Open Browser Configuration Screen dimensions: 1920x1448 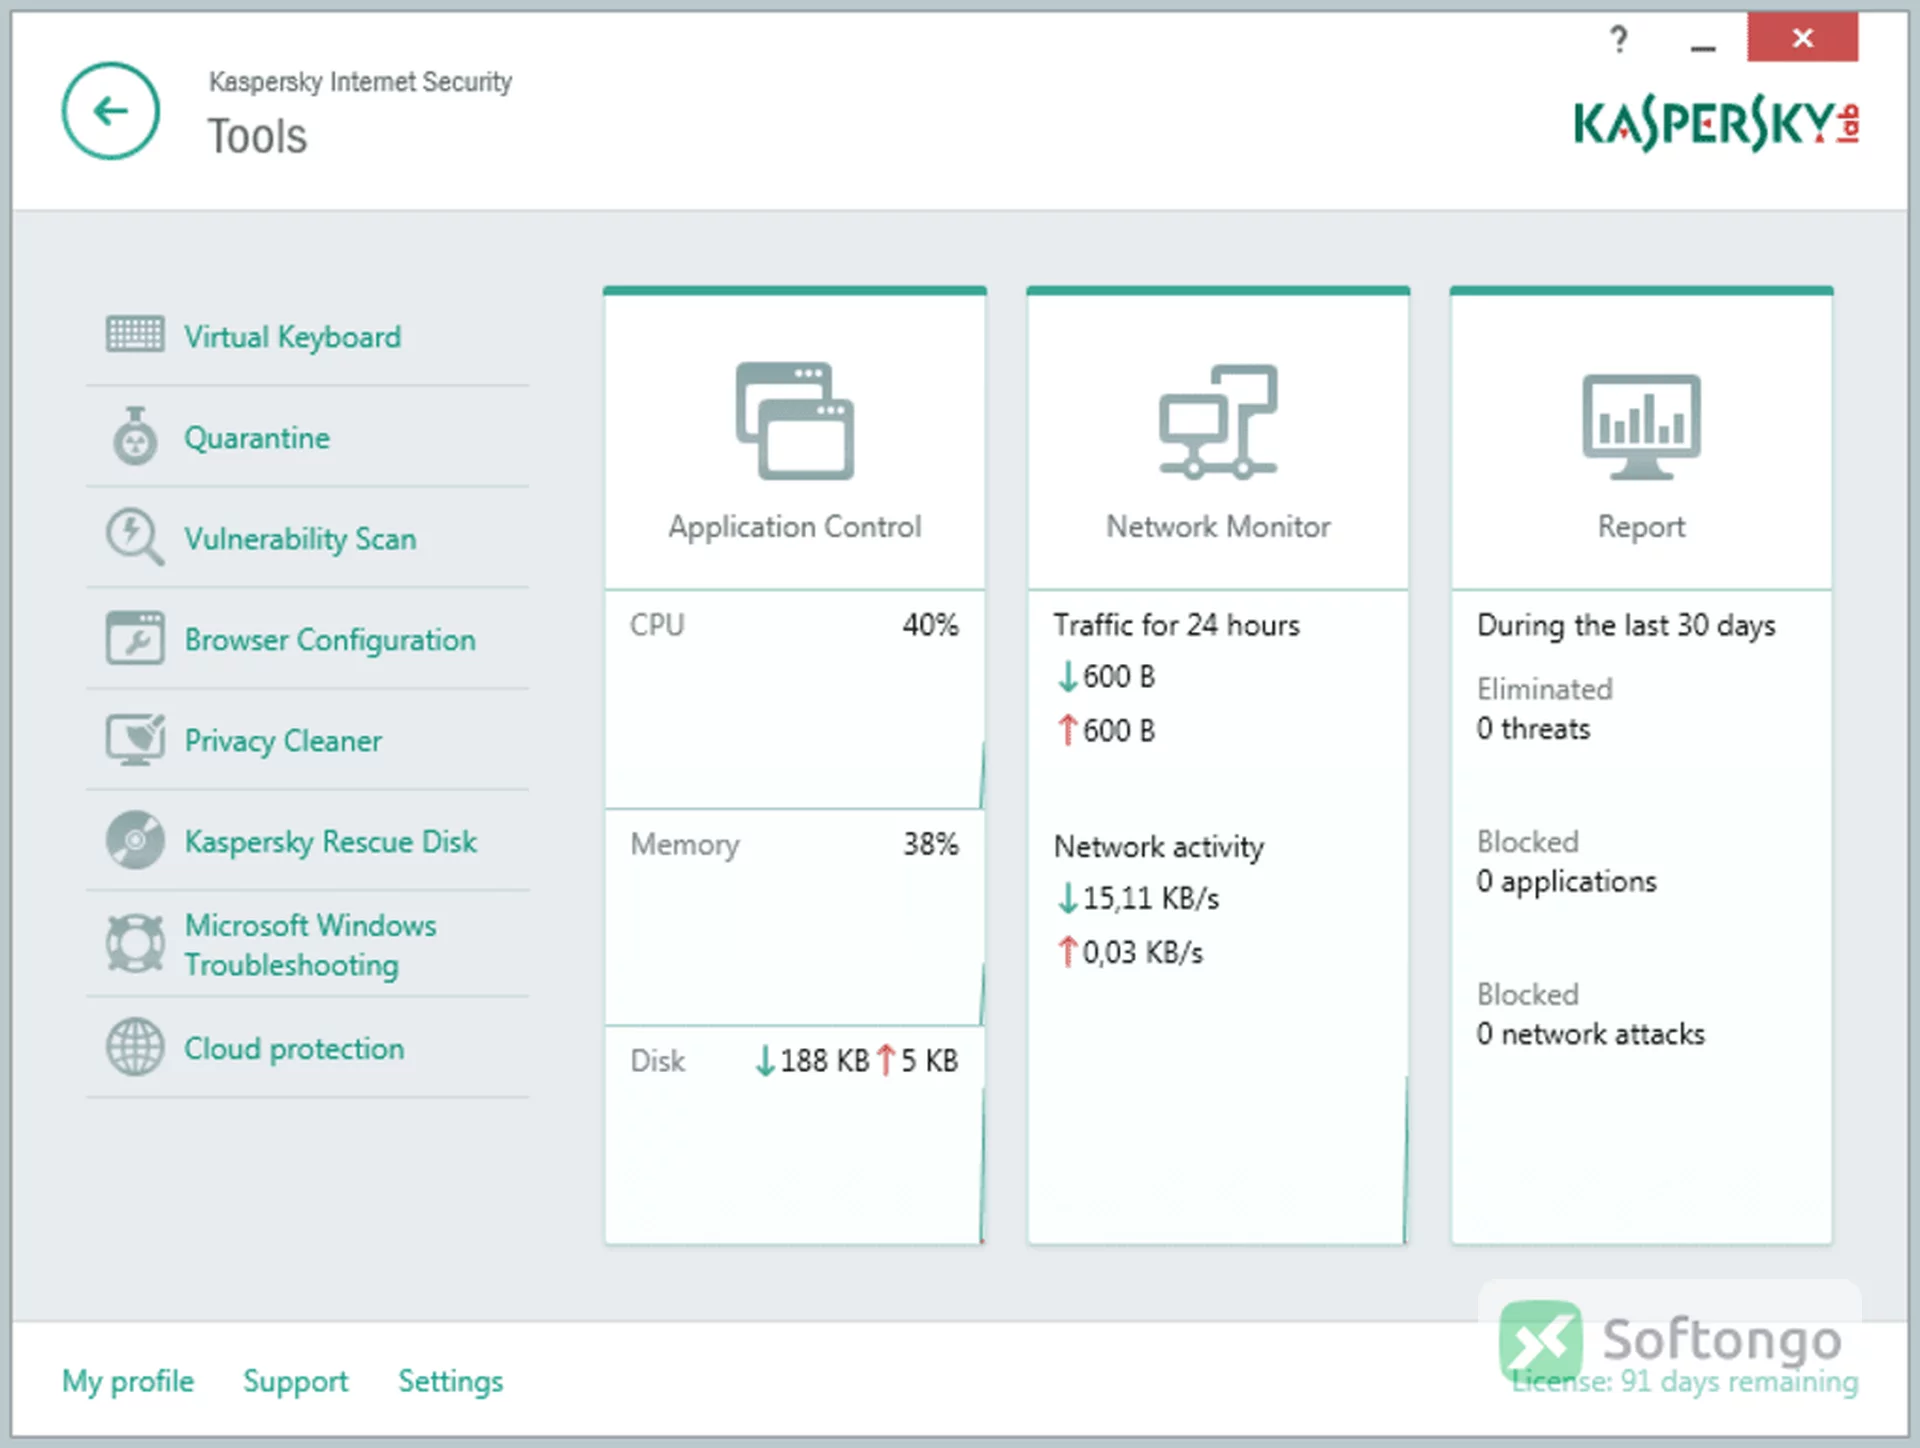click(330, 640)
